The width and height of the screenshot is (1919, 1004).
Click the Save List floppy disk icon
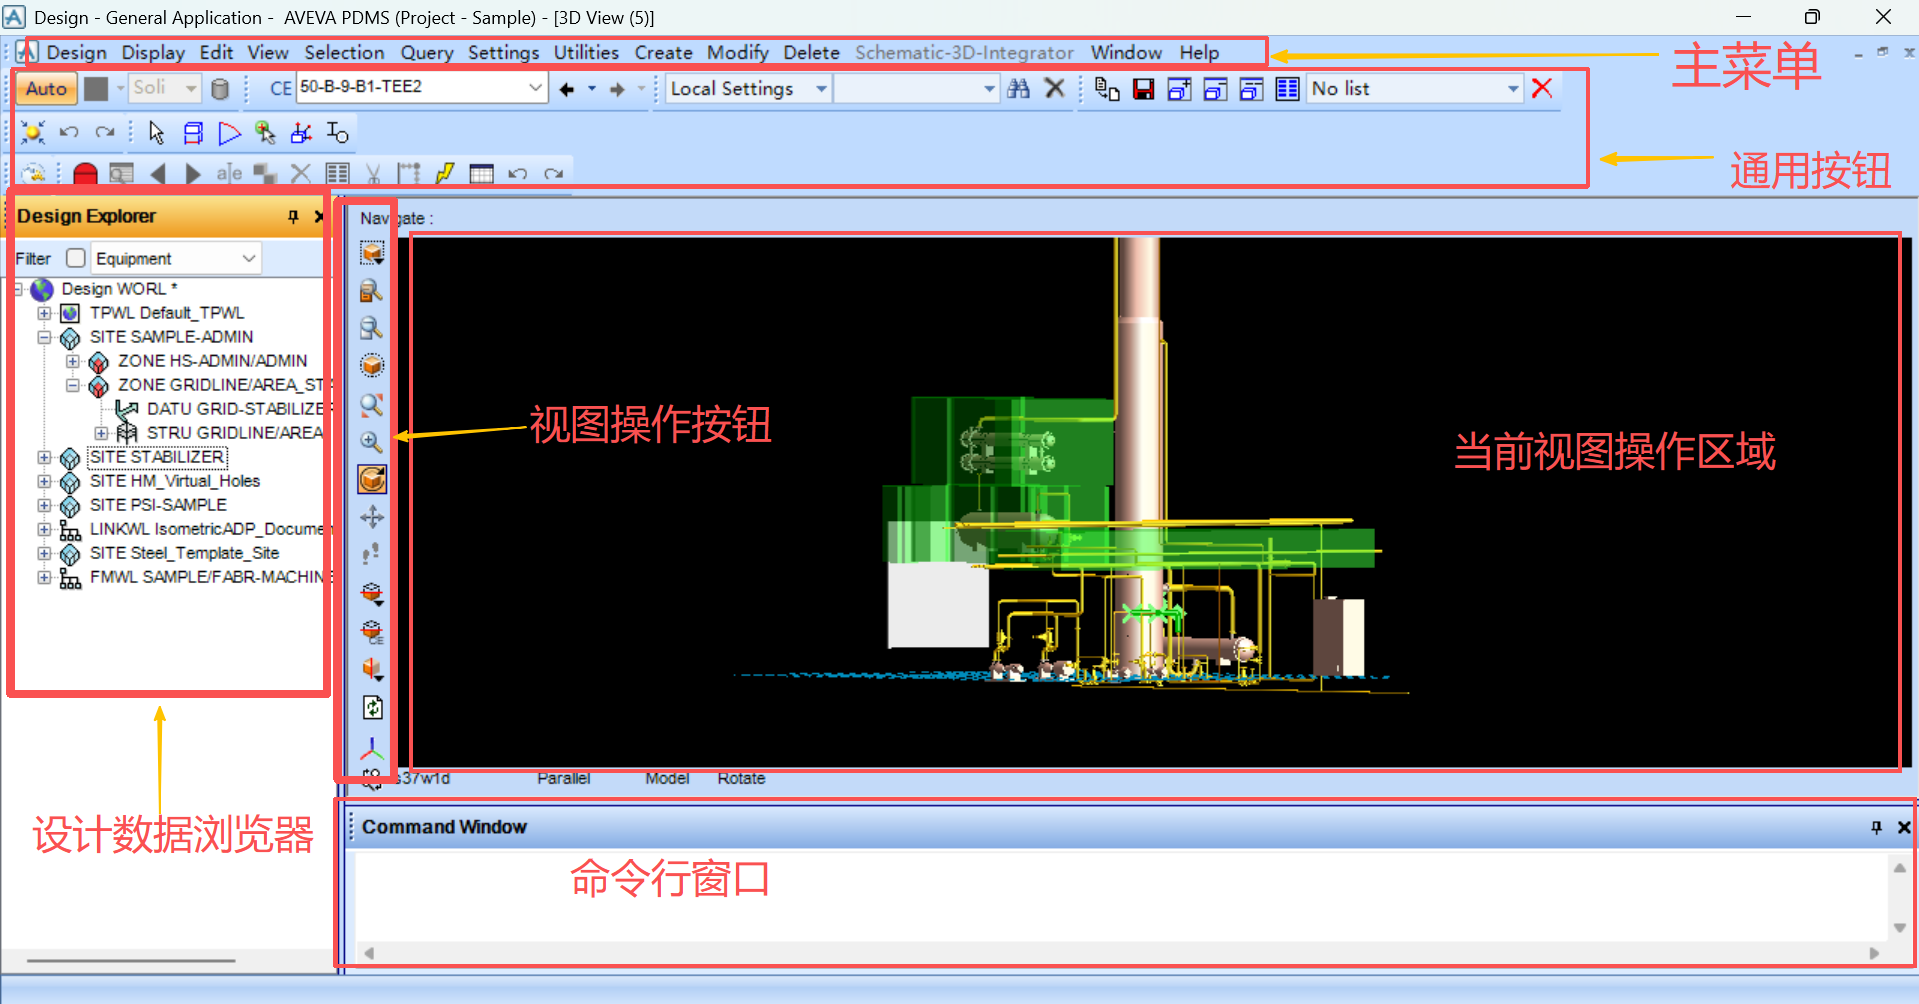[x=1144, y=89]
